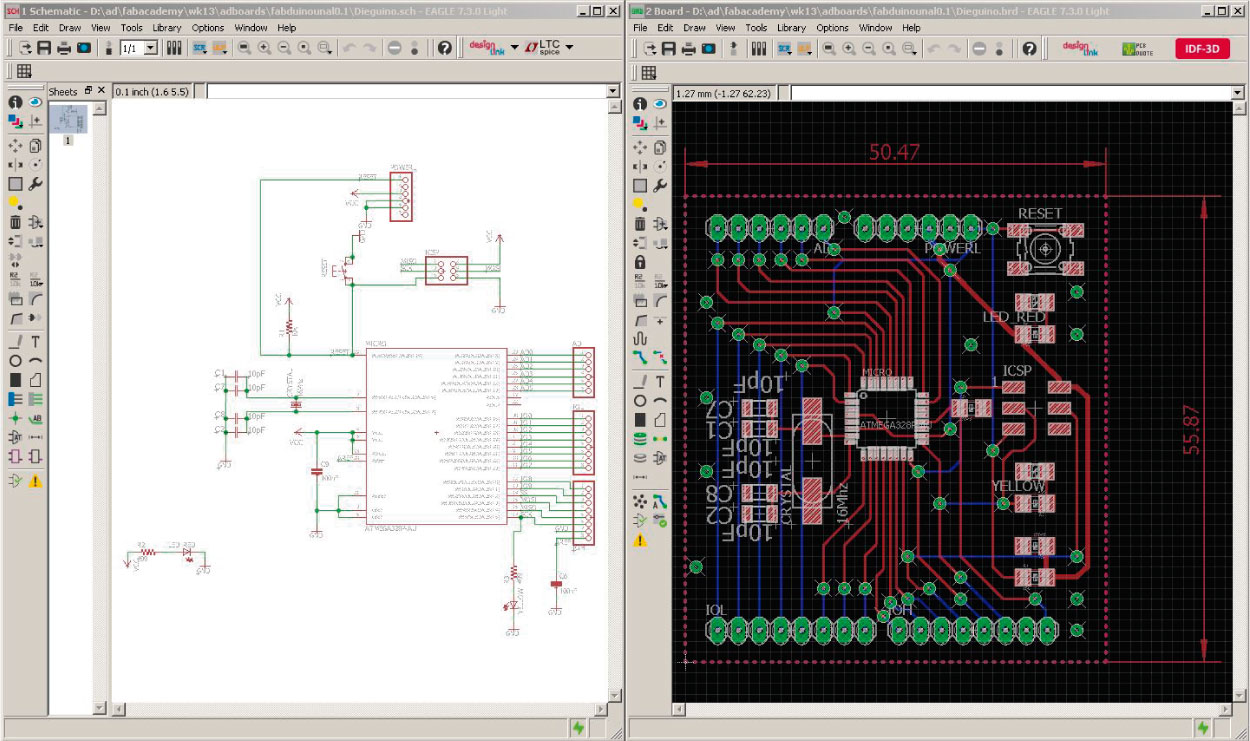Select the Ratsnest tool in Board palette
This screenshot has height=741, width=1250.
640,502
